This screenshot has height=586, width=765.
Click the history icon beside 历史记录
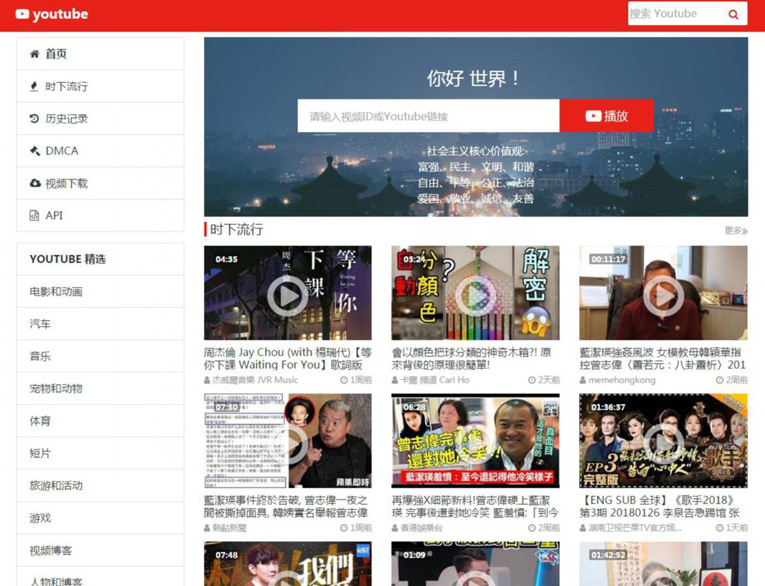point(34,118)
